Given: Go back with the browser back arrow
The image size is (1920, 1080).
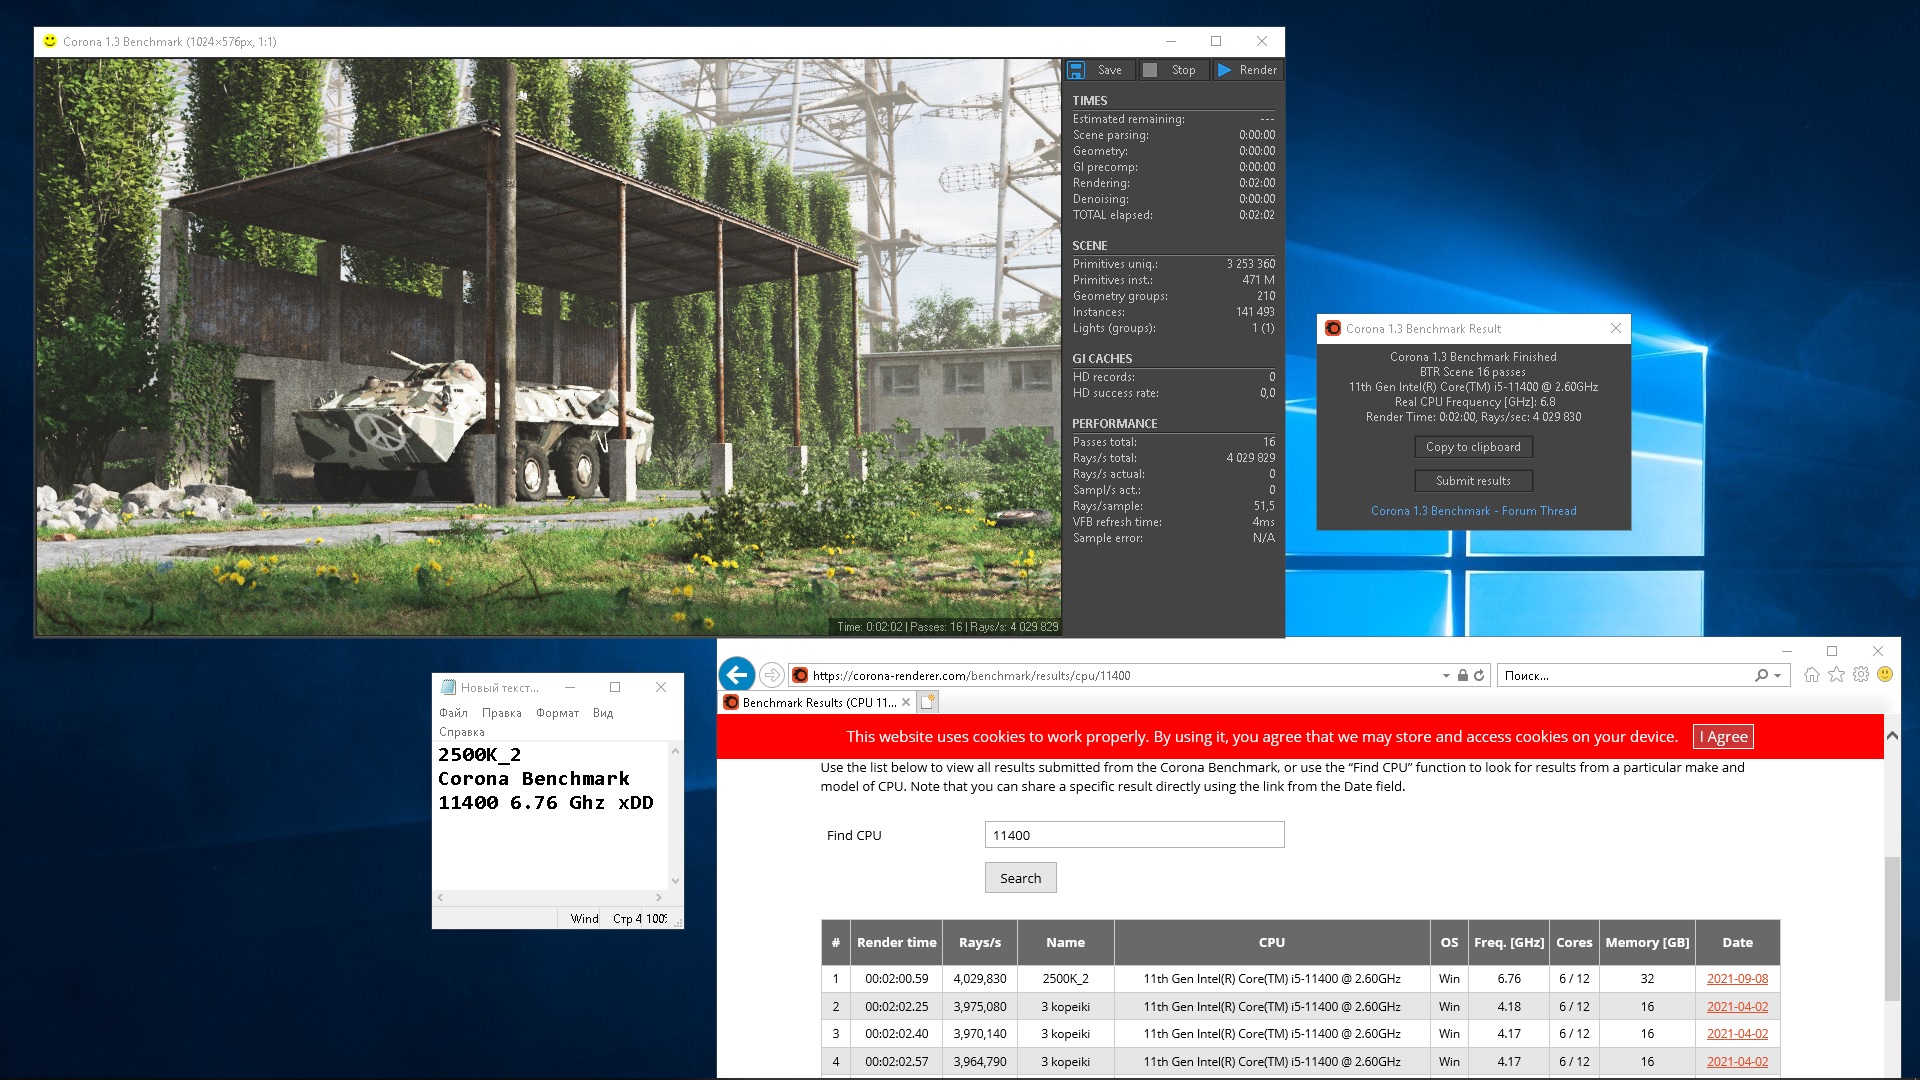Looking at the screenshot, I should (x=737, y=675).
